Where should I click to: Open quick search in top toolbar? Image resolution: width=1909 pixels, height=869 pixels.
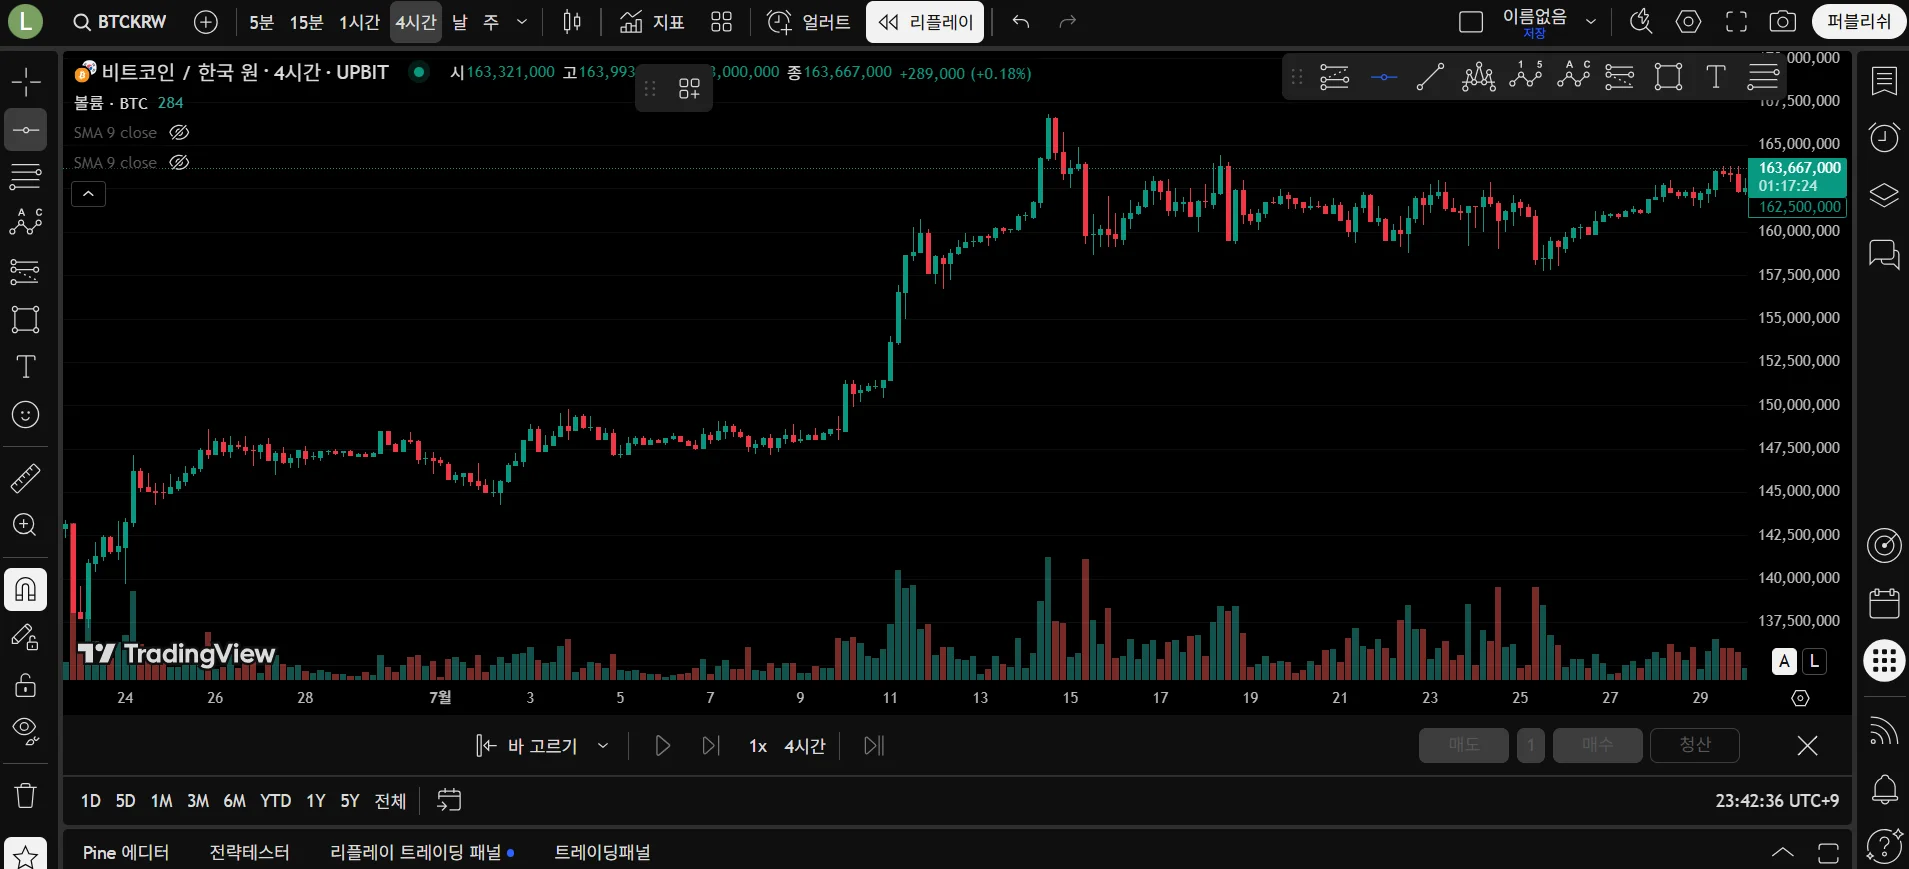click(x=1641, y=22)
